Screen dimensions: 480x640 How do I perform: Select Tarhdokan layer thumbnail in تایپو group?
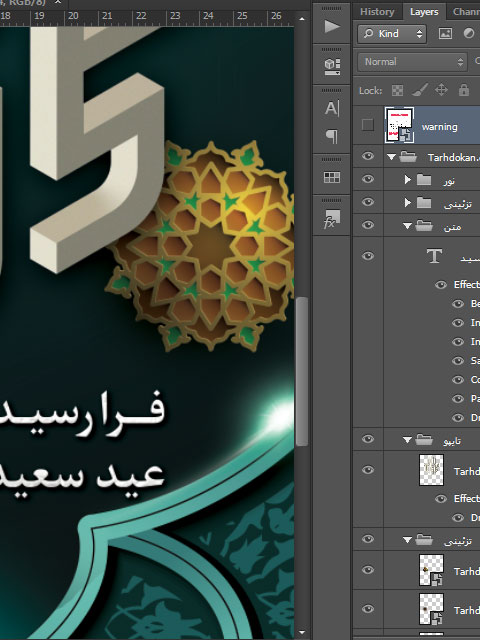tap(431, 470)
